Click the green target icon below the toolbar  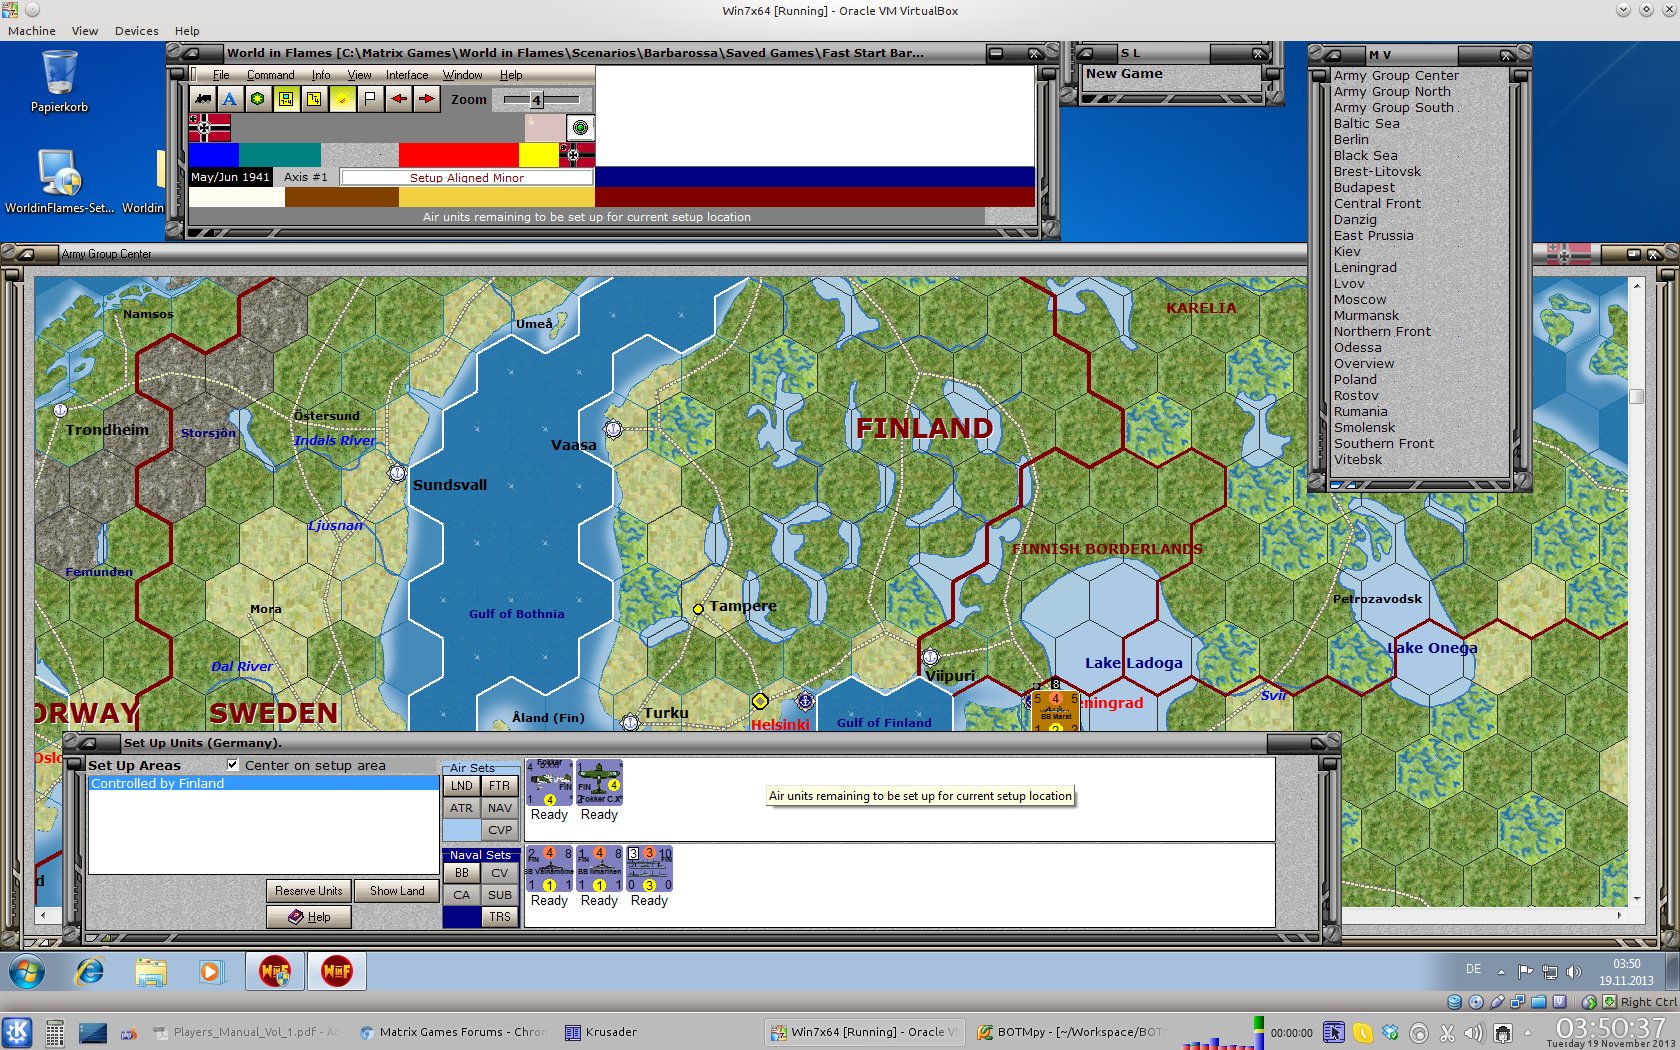coord(580,128)
